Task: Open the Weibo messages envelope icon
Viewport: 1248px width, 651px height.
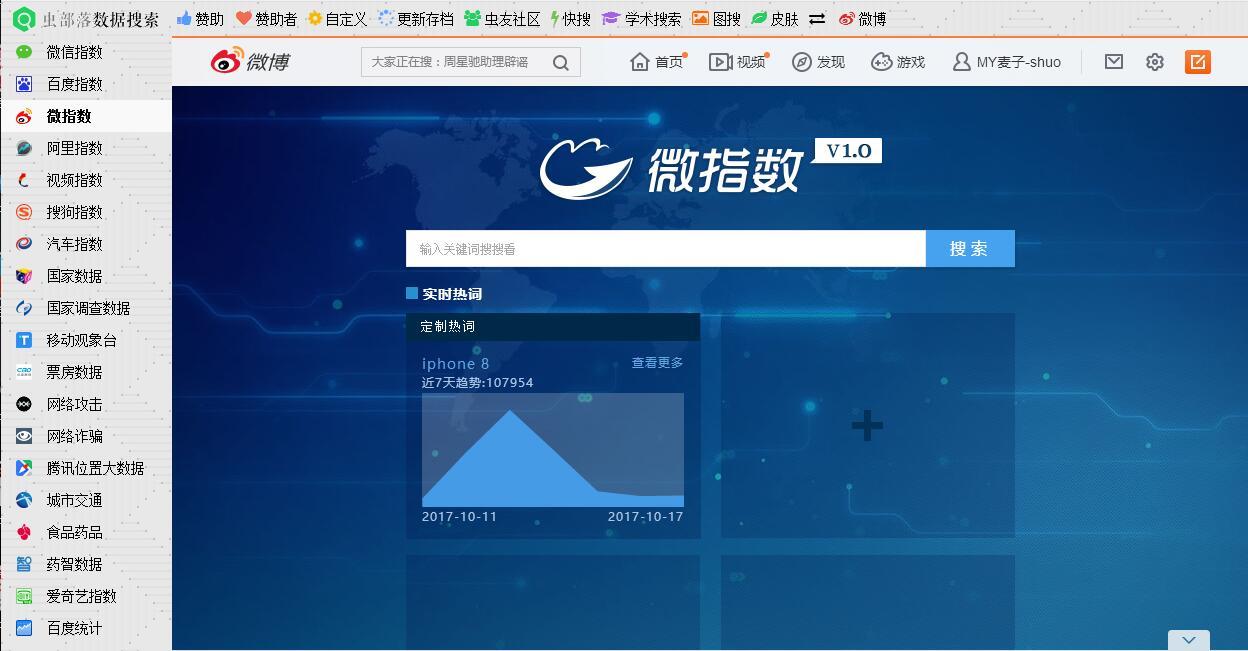Action: click(1113, 61)
